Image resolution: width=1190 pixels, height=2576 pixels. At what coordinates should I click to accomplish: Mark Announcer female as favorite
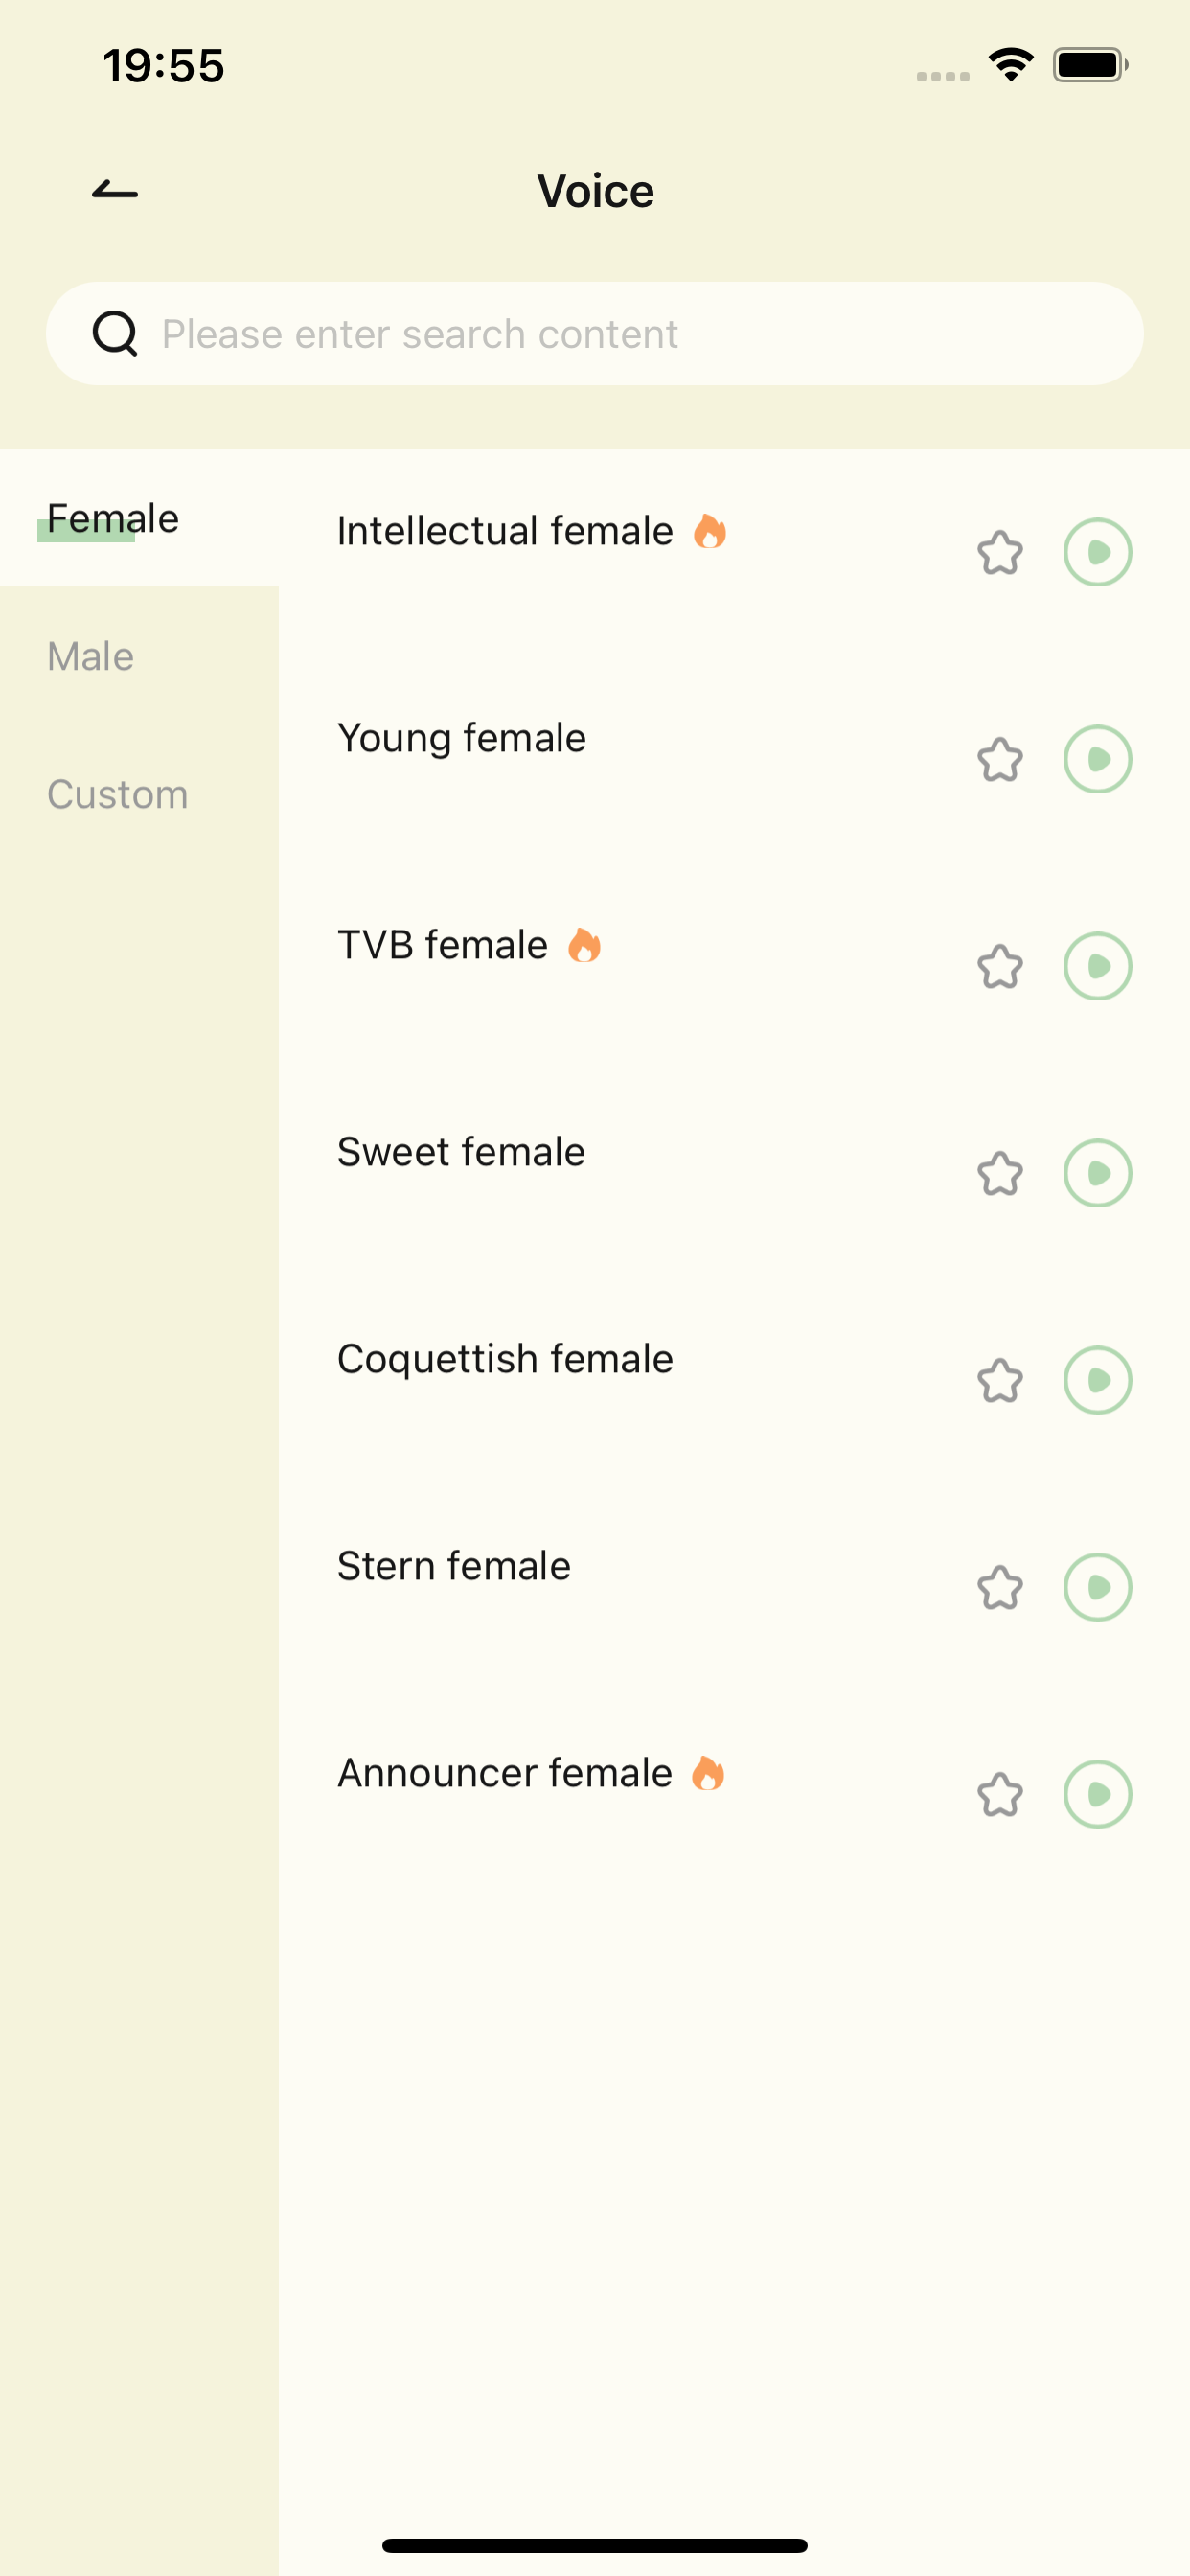coord(1000,1795)
